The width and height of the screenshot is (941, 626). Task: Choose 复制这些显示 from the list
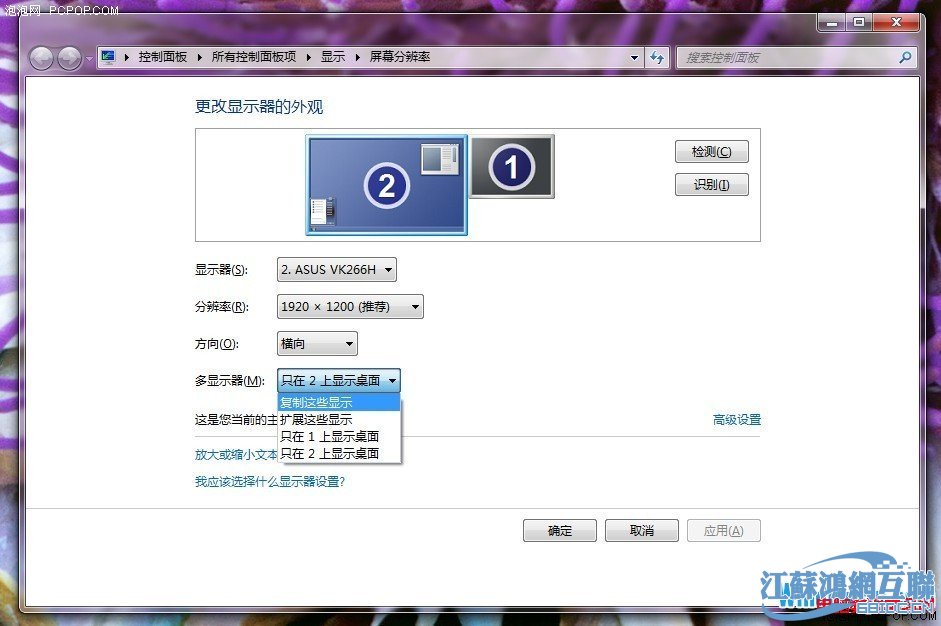(x=338, y=402)
